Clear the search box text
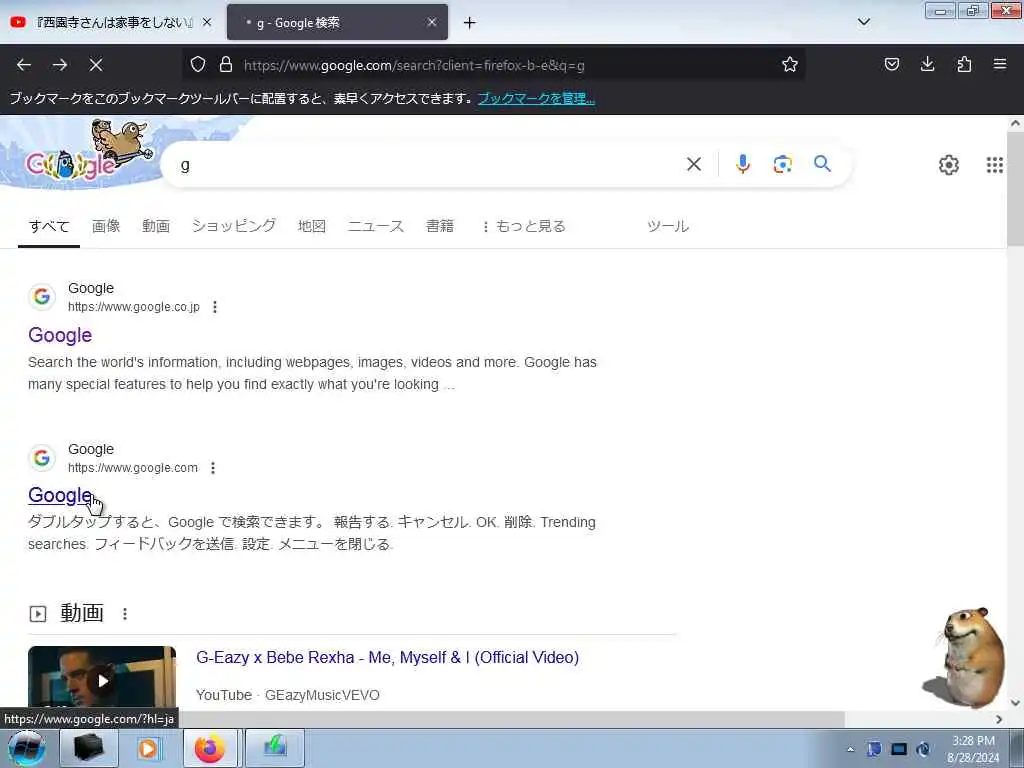1024x768 pixels. [x=694, y=164]
